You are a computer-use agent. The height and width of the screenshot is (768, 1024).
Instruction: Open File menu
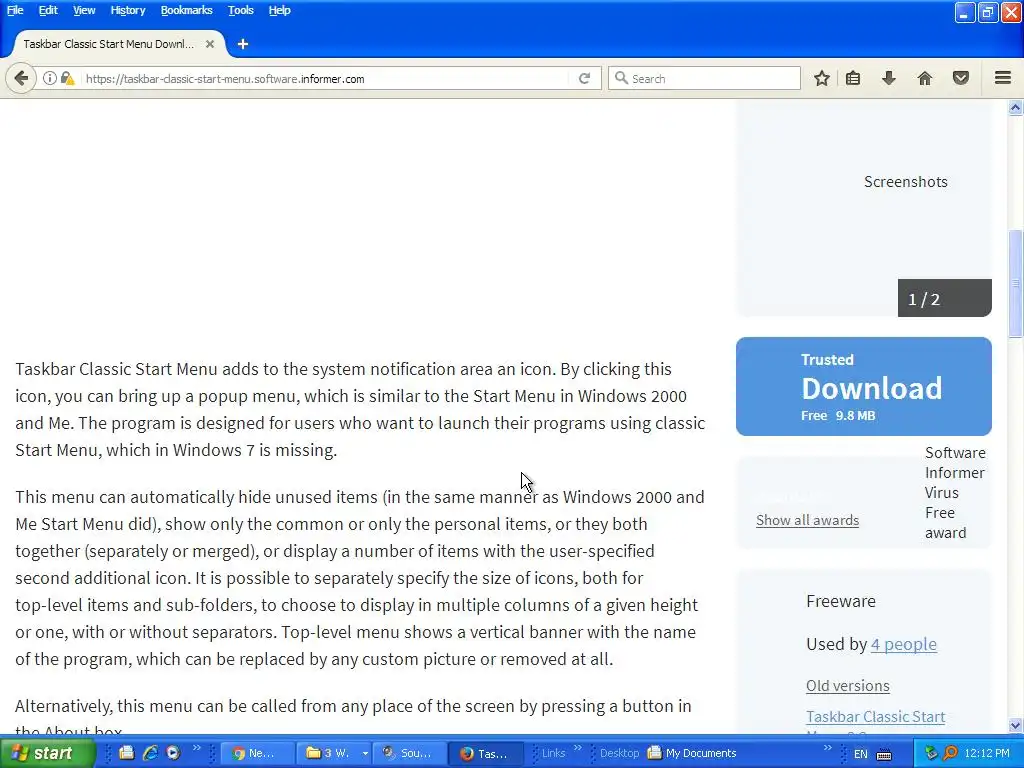[x=15, y=10]
